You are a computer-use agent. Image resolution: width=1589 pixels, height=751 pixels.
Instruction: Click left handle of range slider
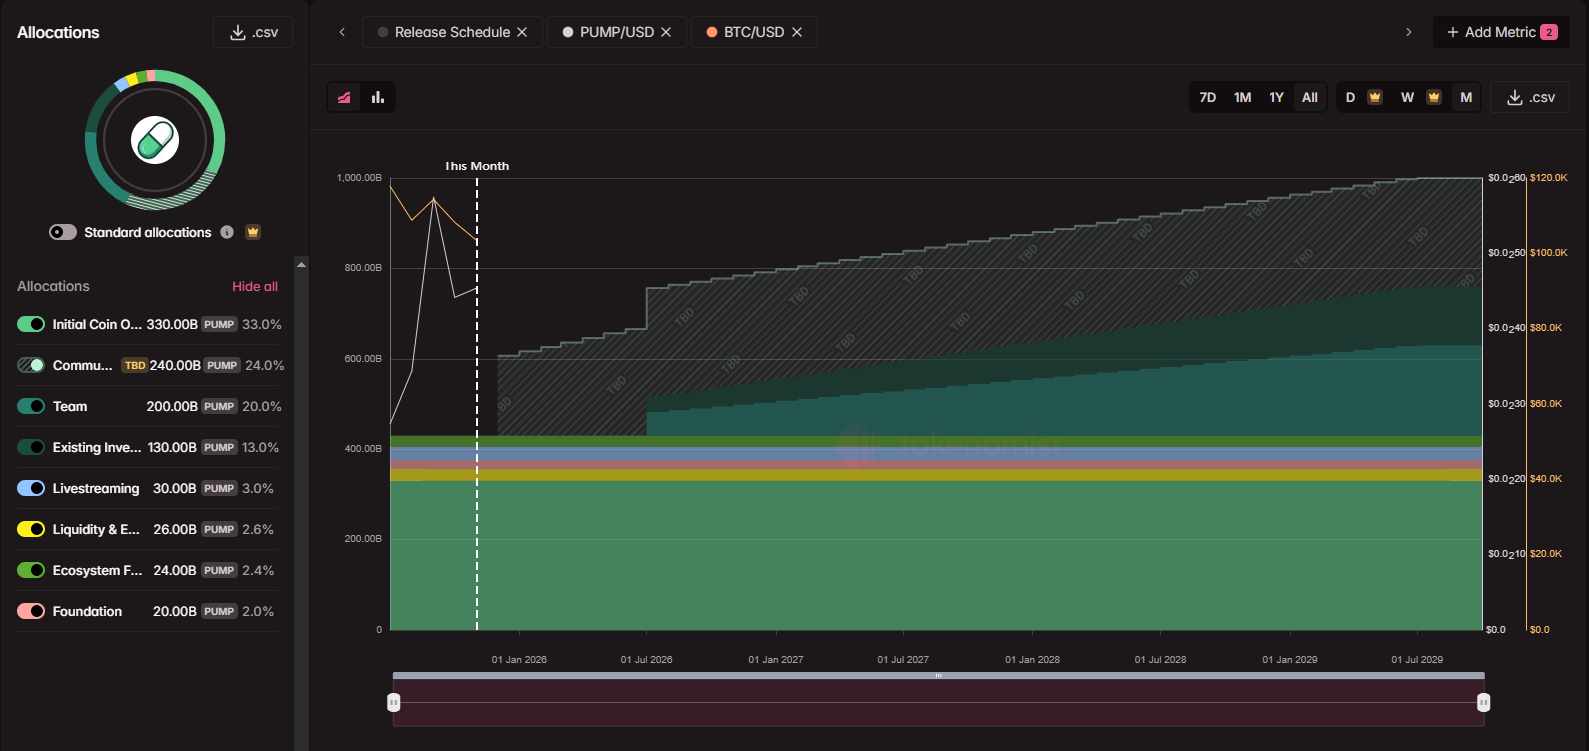point(394,702)
